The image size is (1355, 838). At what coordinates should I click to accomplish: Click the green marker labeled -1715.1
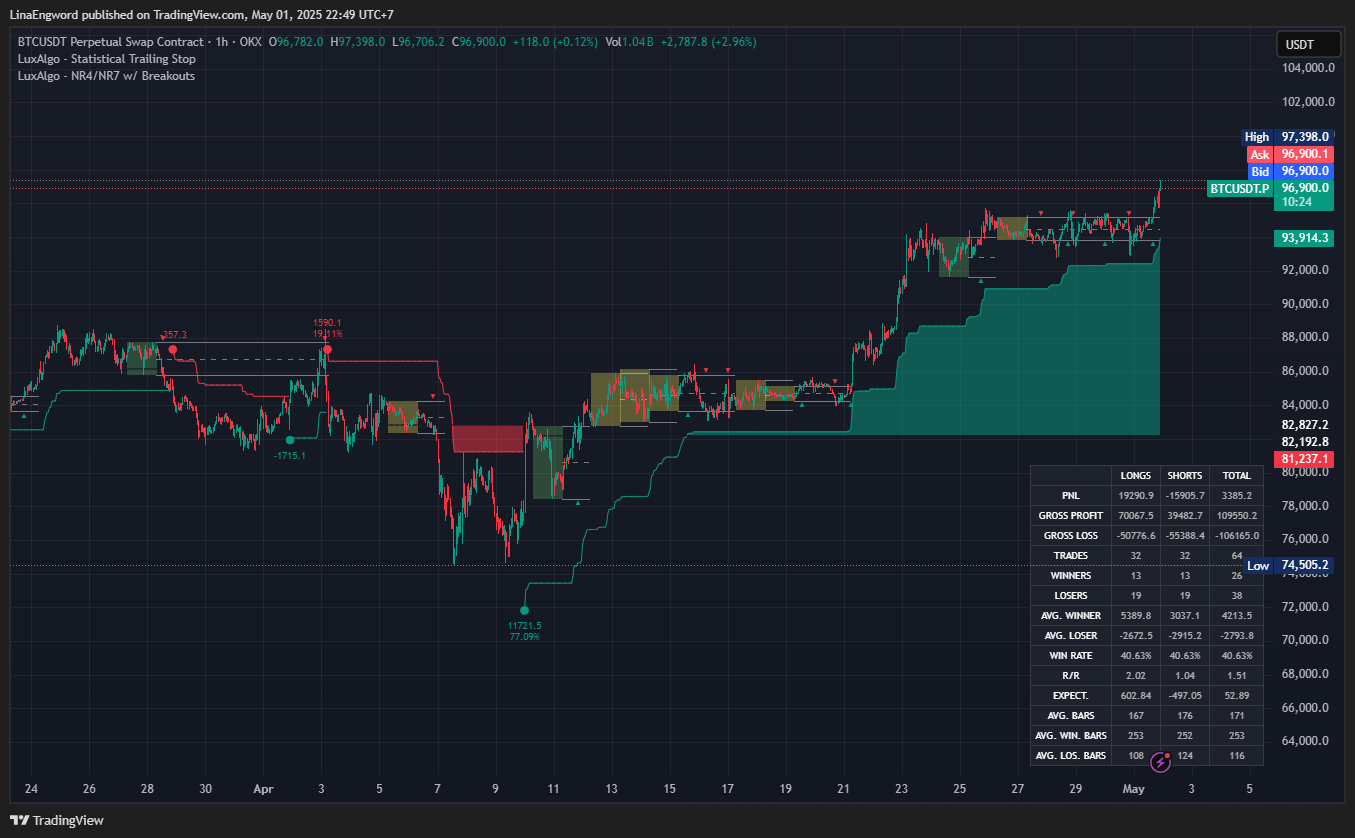click(290, 440)
